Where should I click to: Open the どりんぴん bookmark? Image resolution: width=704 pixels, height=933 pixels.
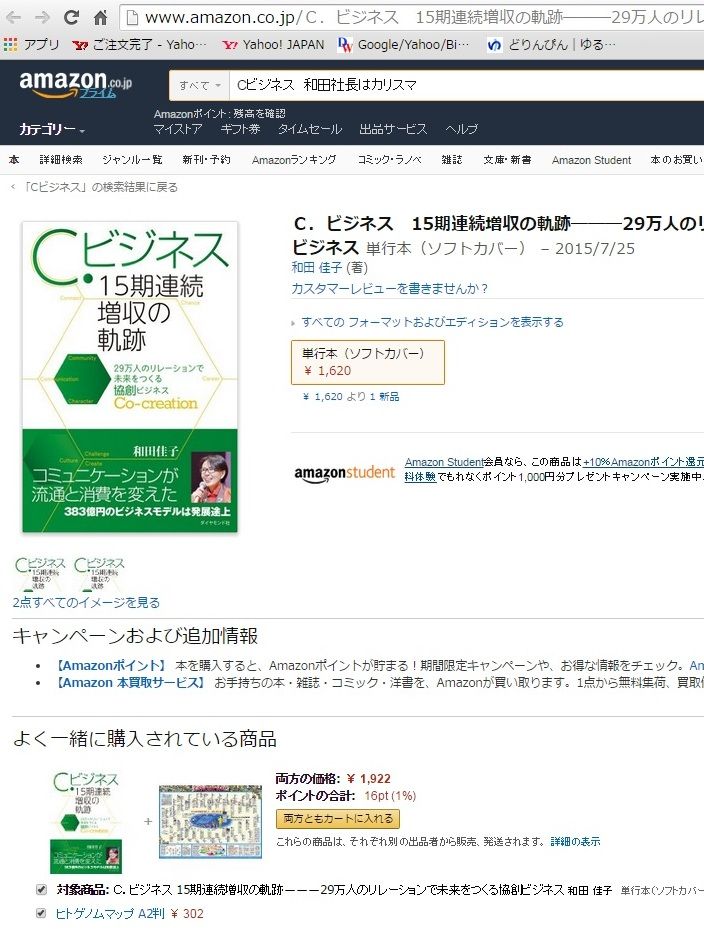click(x=551, y=45)
